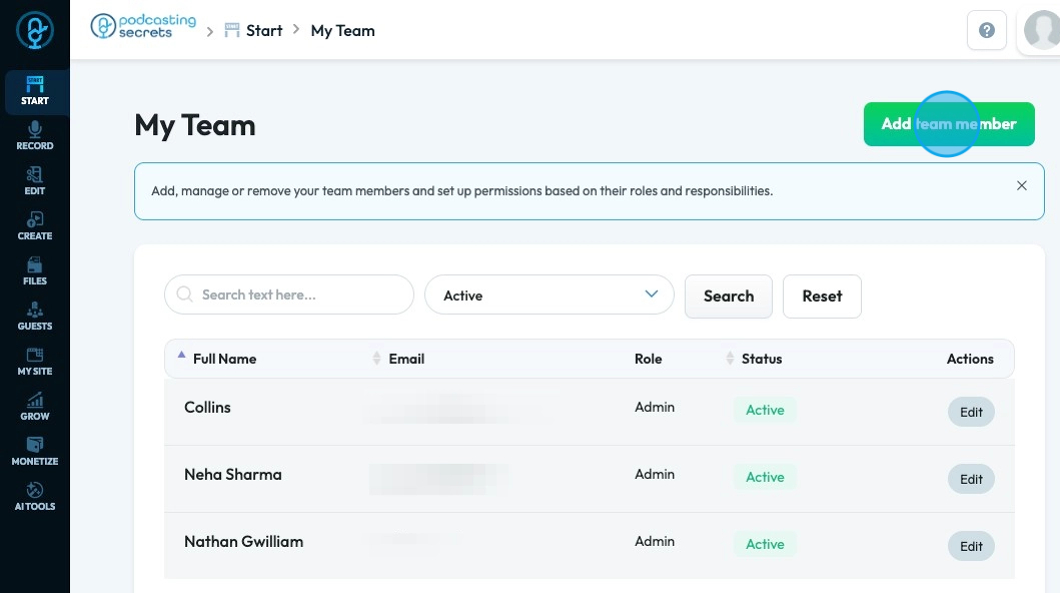This screenshot has height=593, width=1060.
Task: Go to My Site in sidebar
Action: [35, 360]
